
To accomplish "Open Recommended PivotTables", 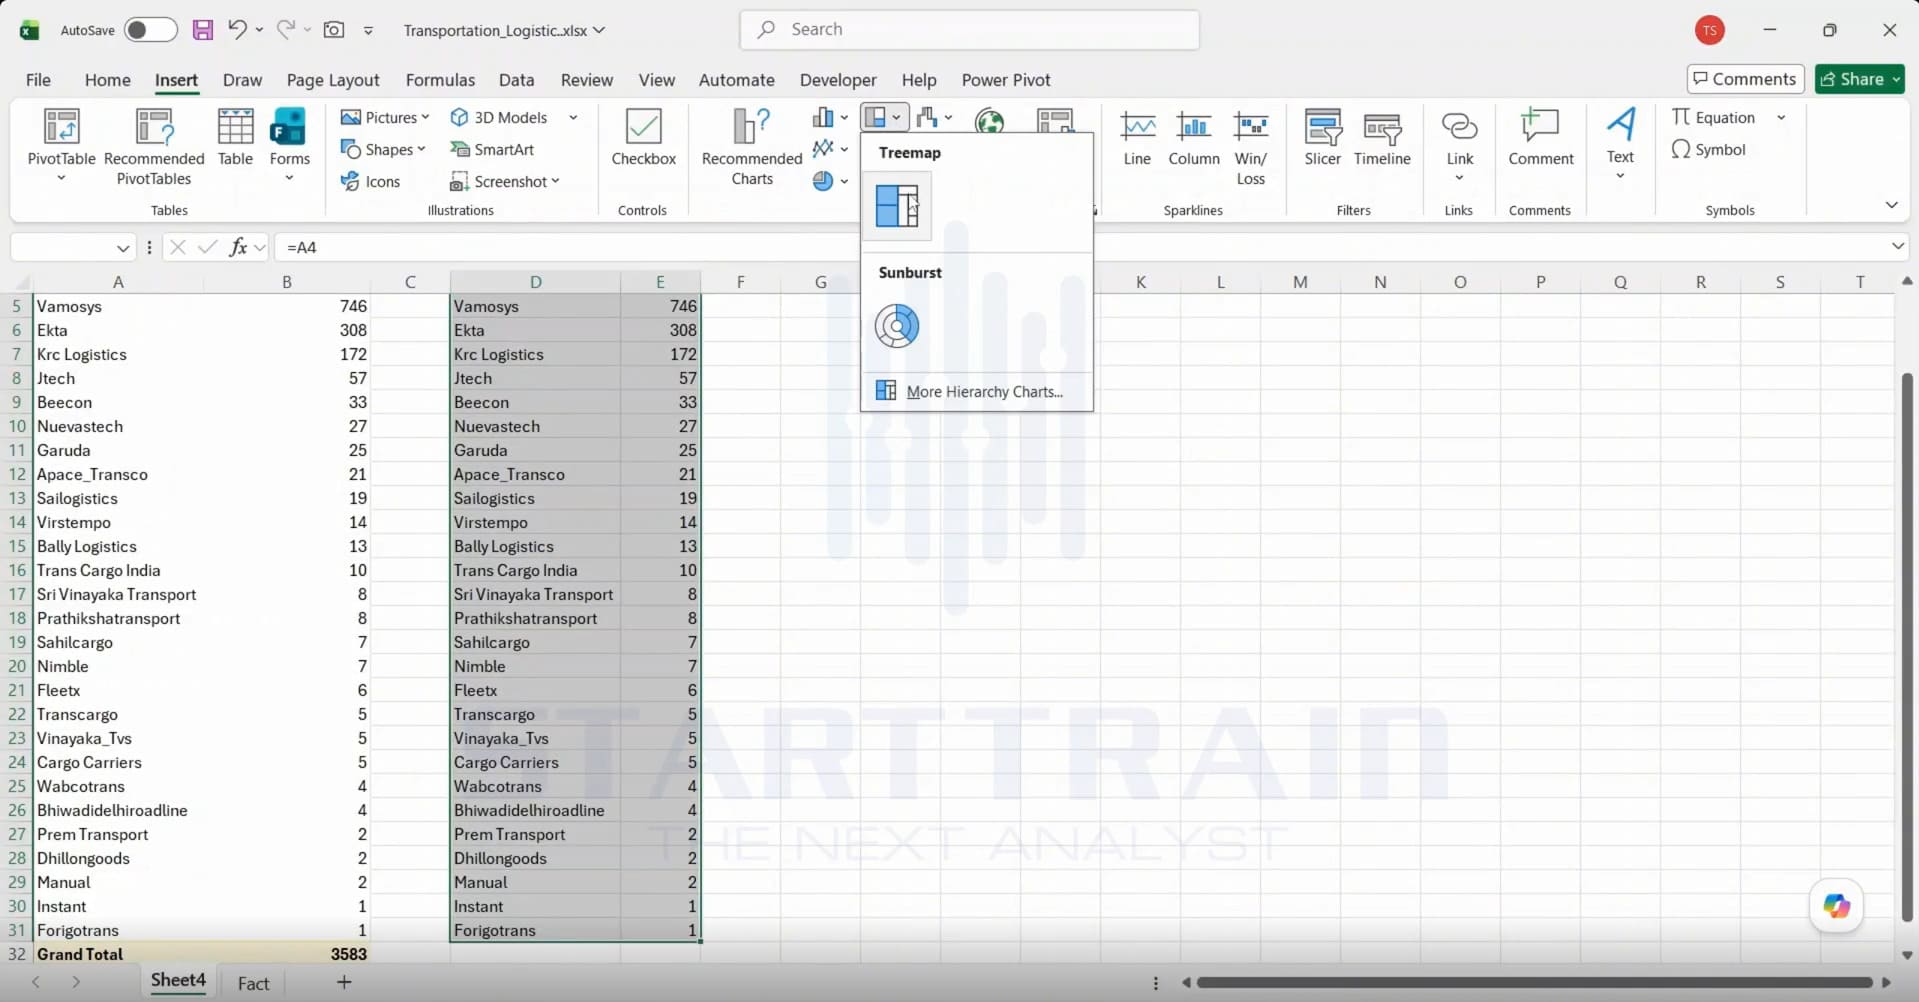I will pos(154,147).
